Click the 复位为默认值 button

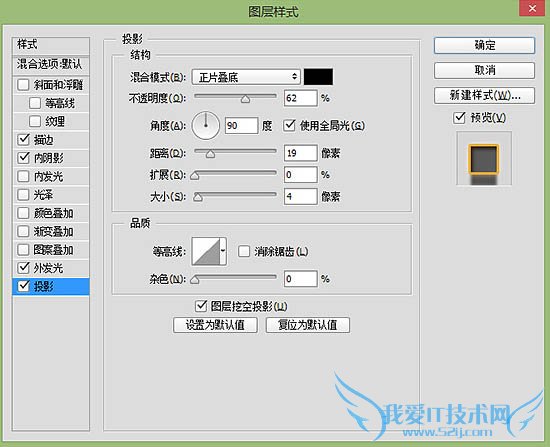pos(308,325)
